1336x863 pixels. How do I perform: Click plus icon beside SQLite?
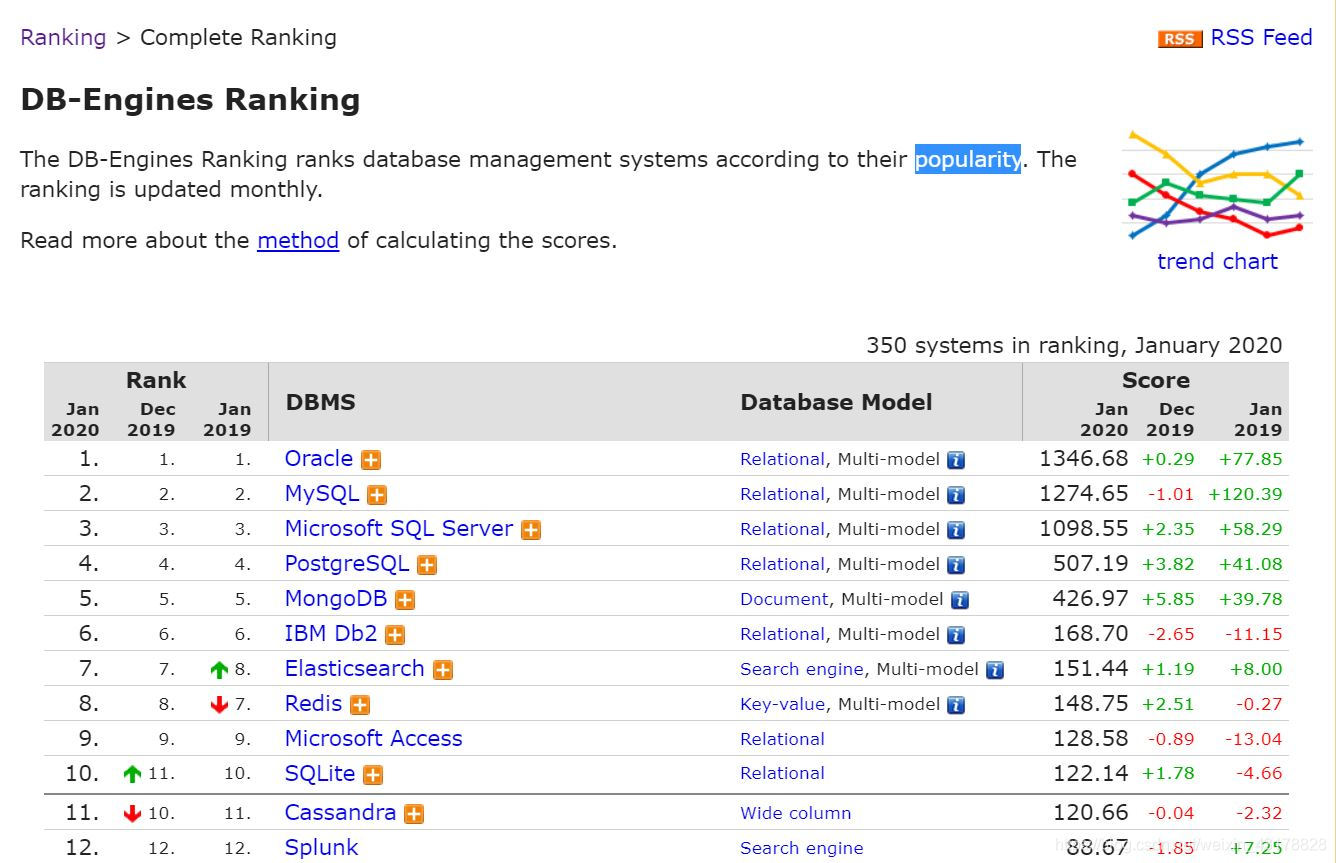(x=373, y=775)
